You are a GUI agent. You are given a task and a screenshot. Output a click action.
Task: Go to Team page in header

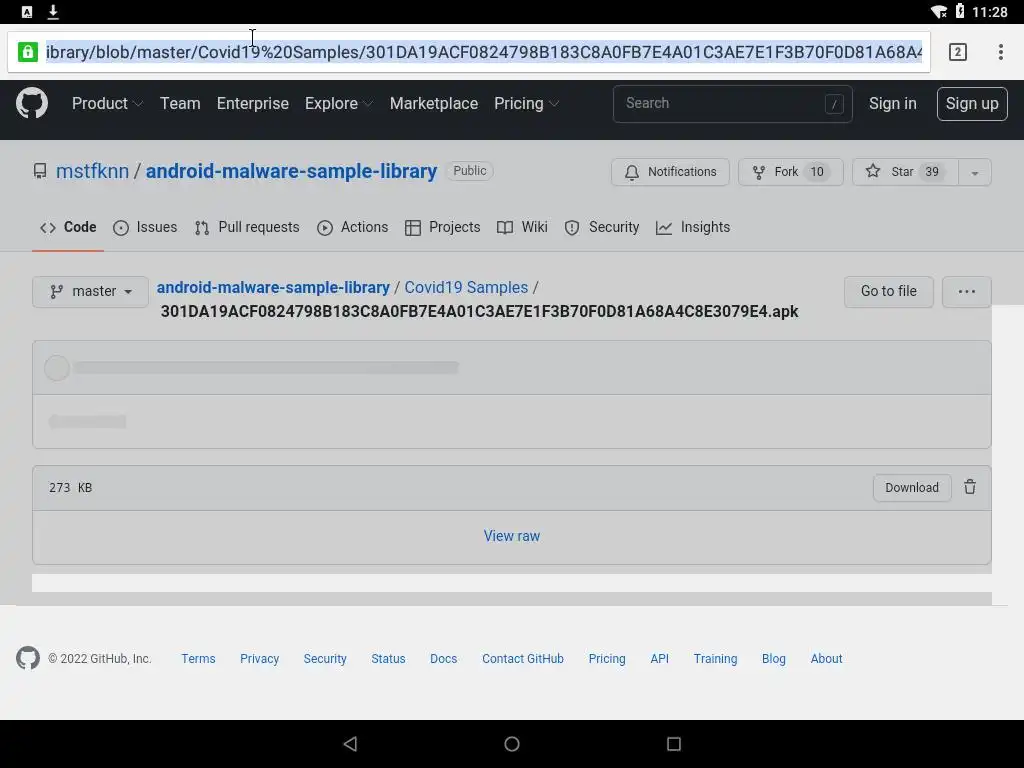pos(180,103)
